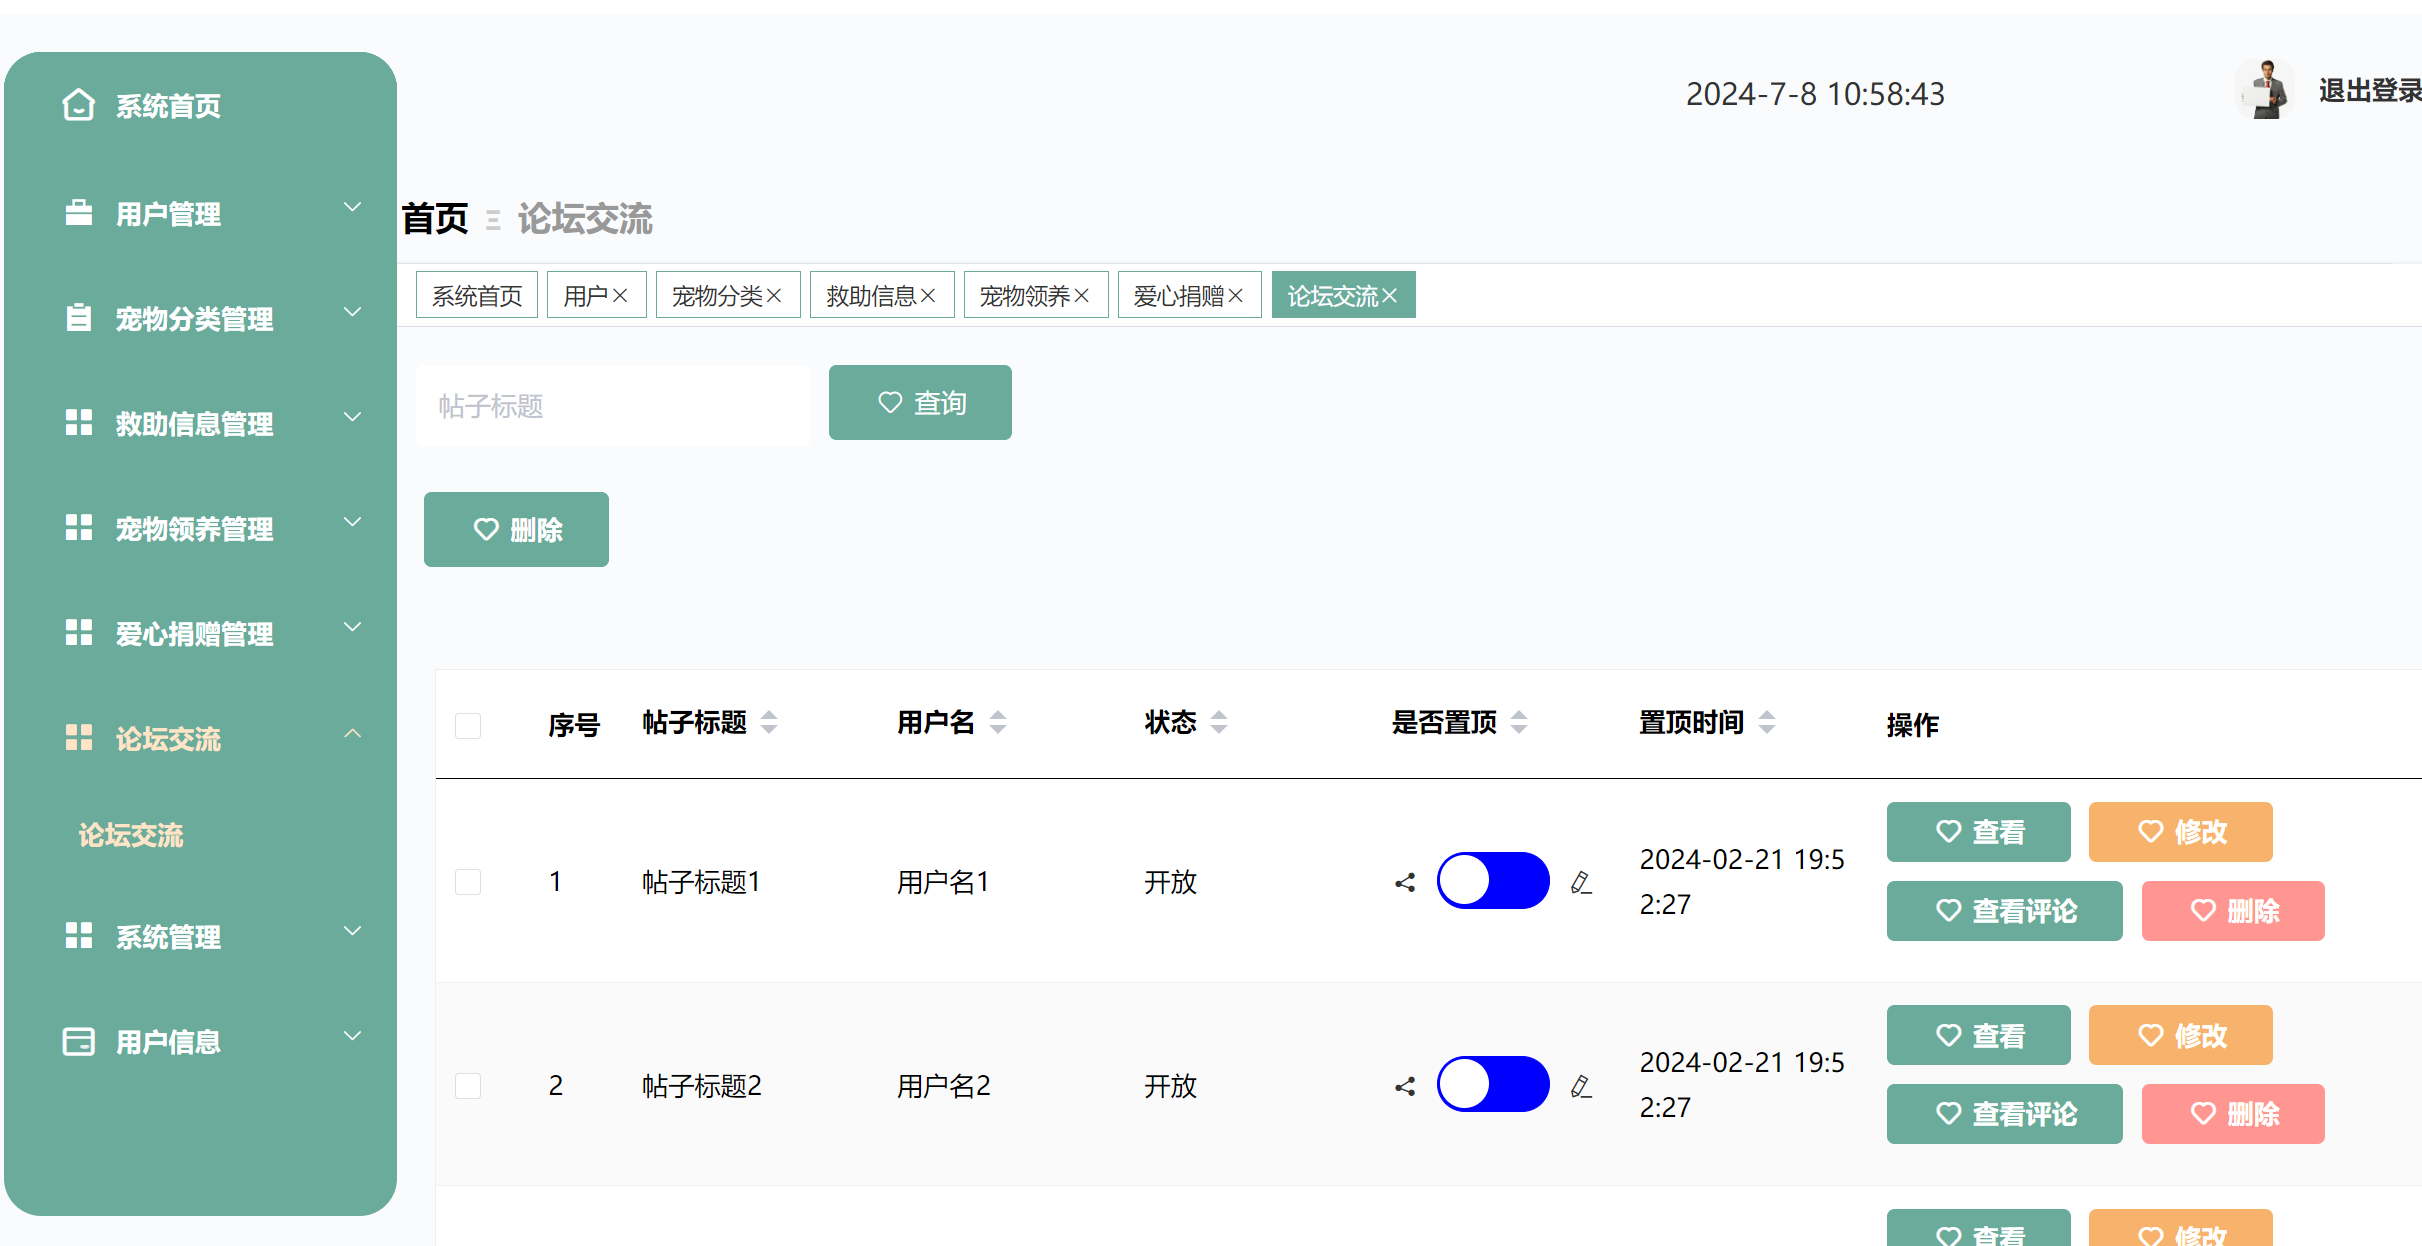Check the checkbox for row 2
Screen dimensions: 2422x1246
(x=468, y=1086)
